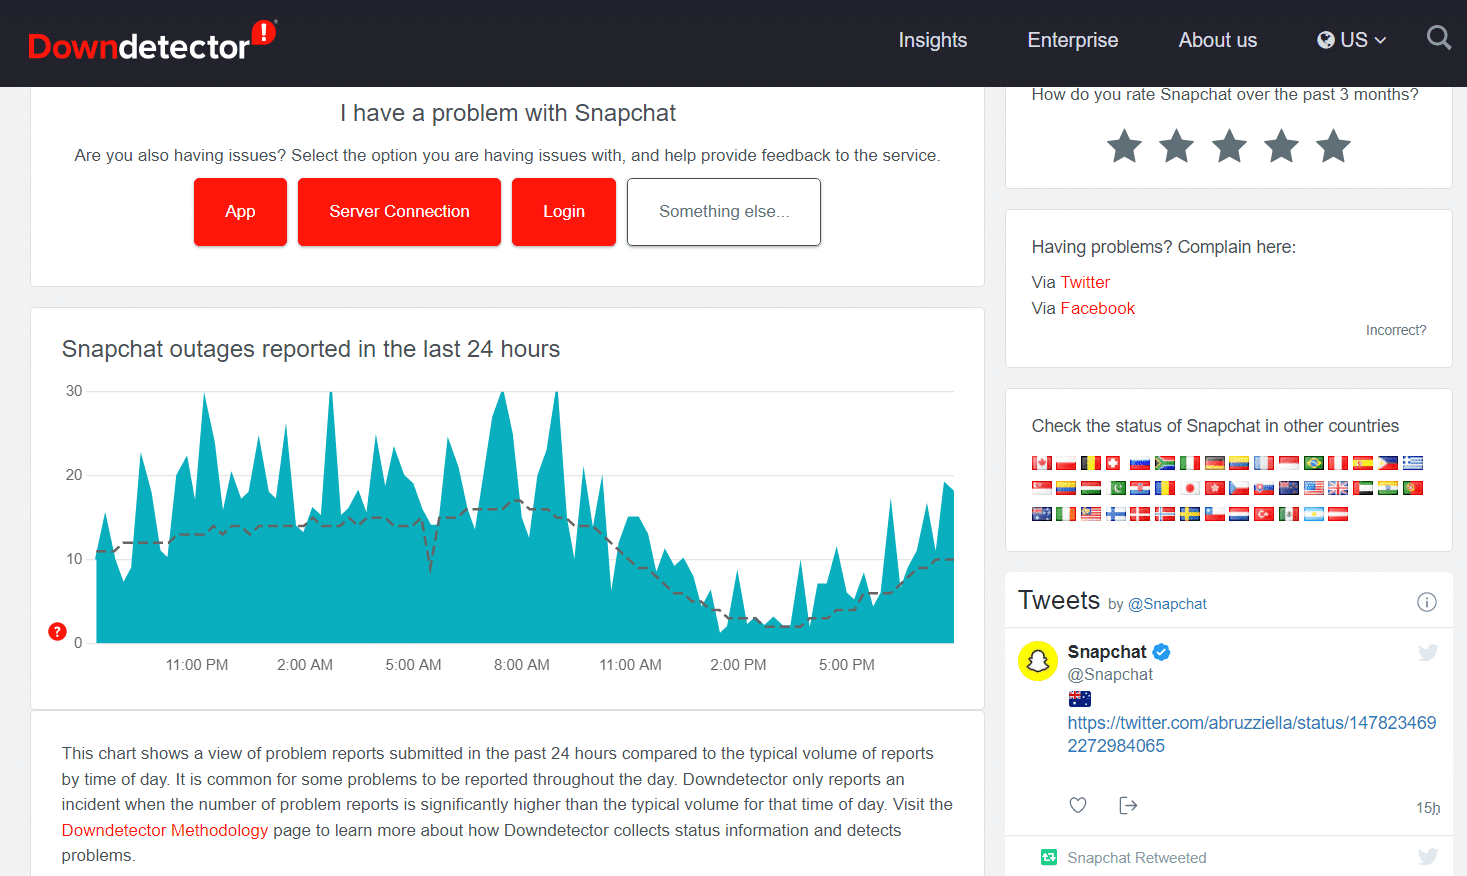Screen dimensions: 1467x876
Task: Report an App problem with Snapchat
Action: click(x=240, y=211)
